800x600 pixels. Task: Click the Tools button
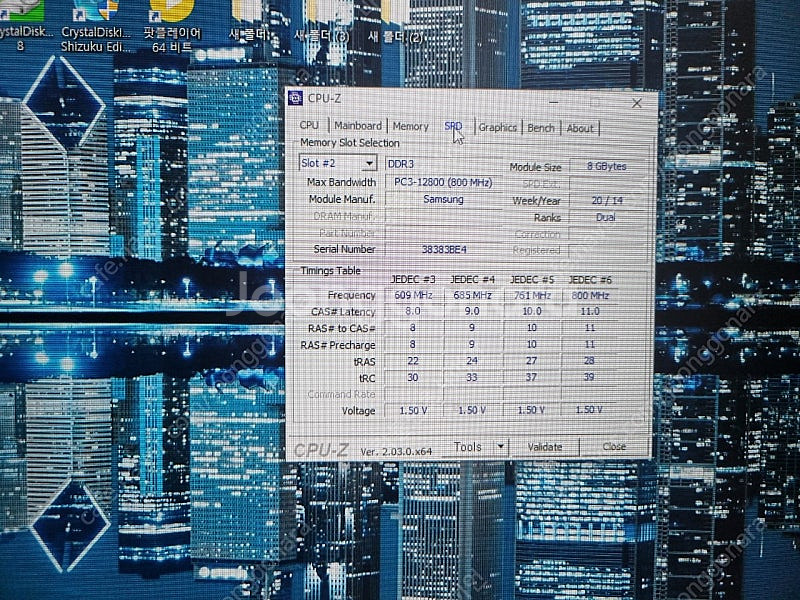[468, 447]
